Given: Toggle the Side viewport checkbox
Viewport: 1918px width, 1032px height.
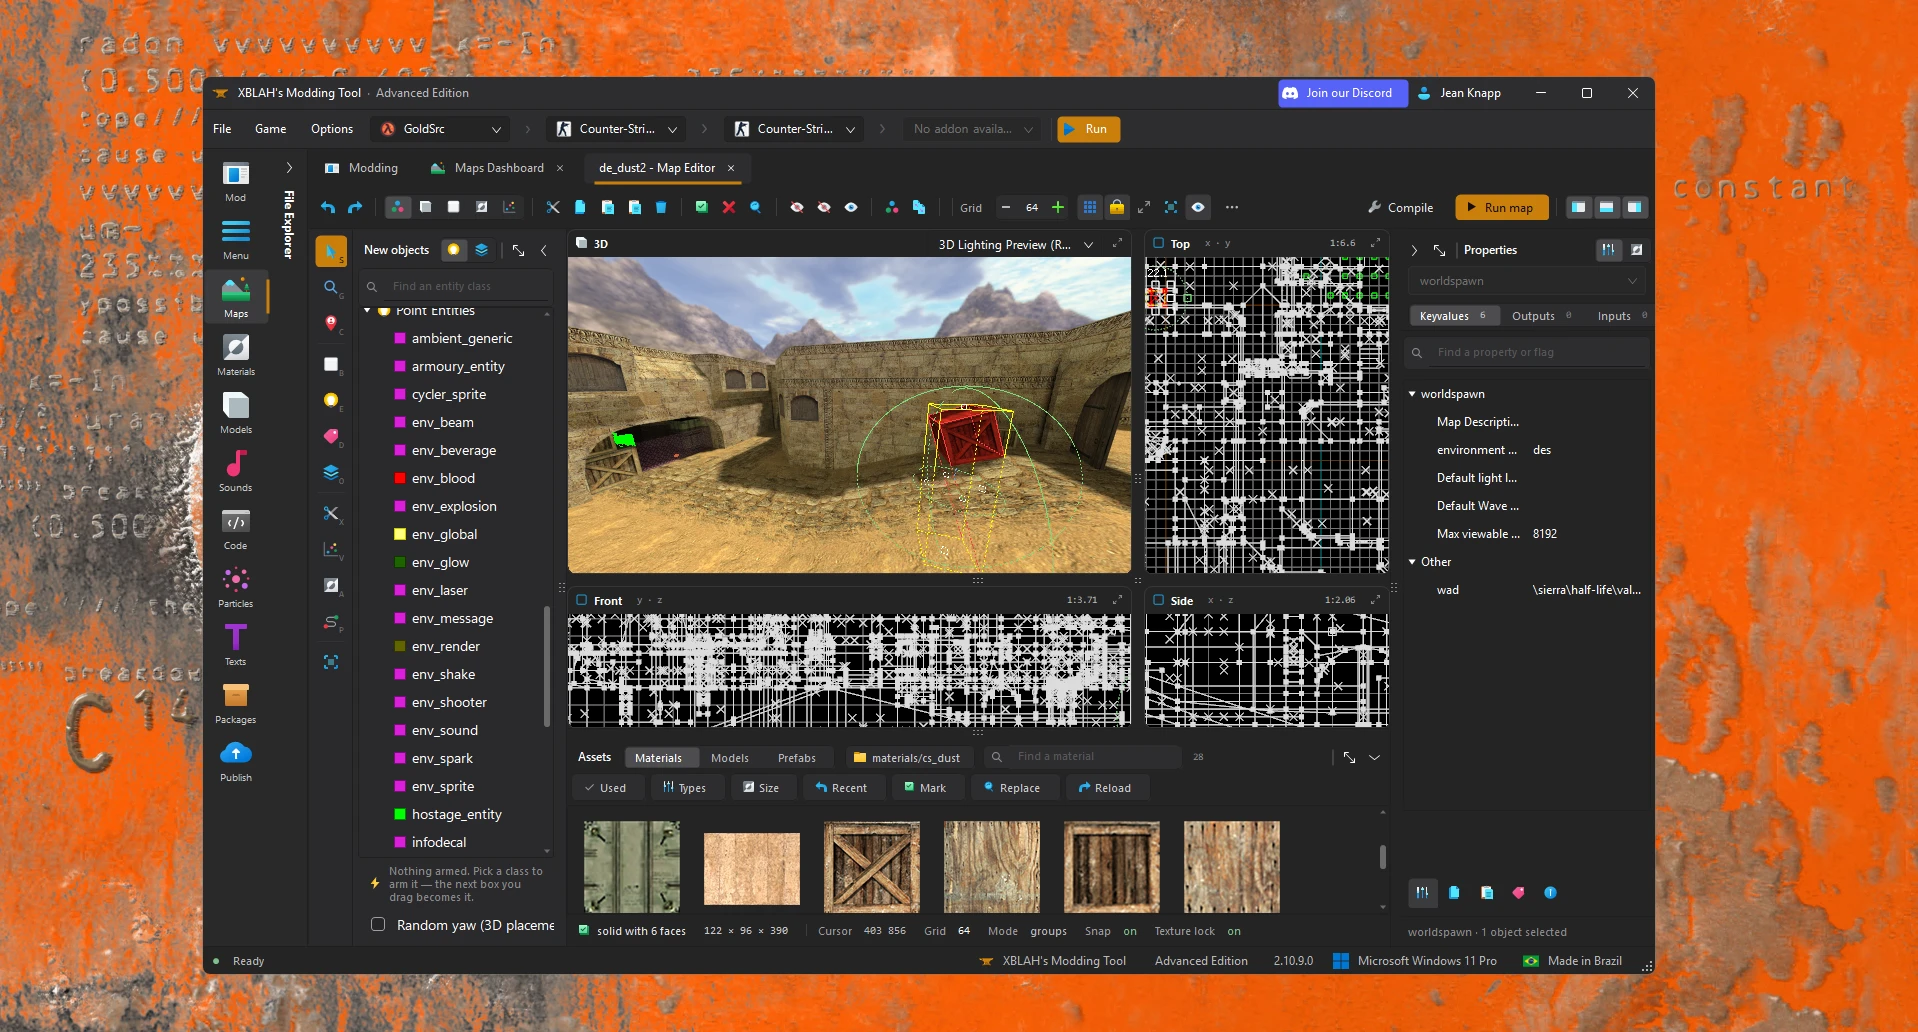Looking at the screenshot, I should (x=1159, y=600).
